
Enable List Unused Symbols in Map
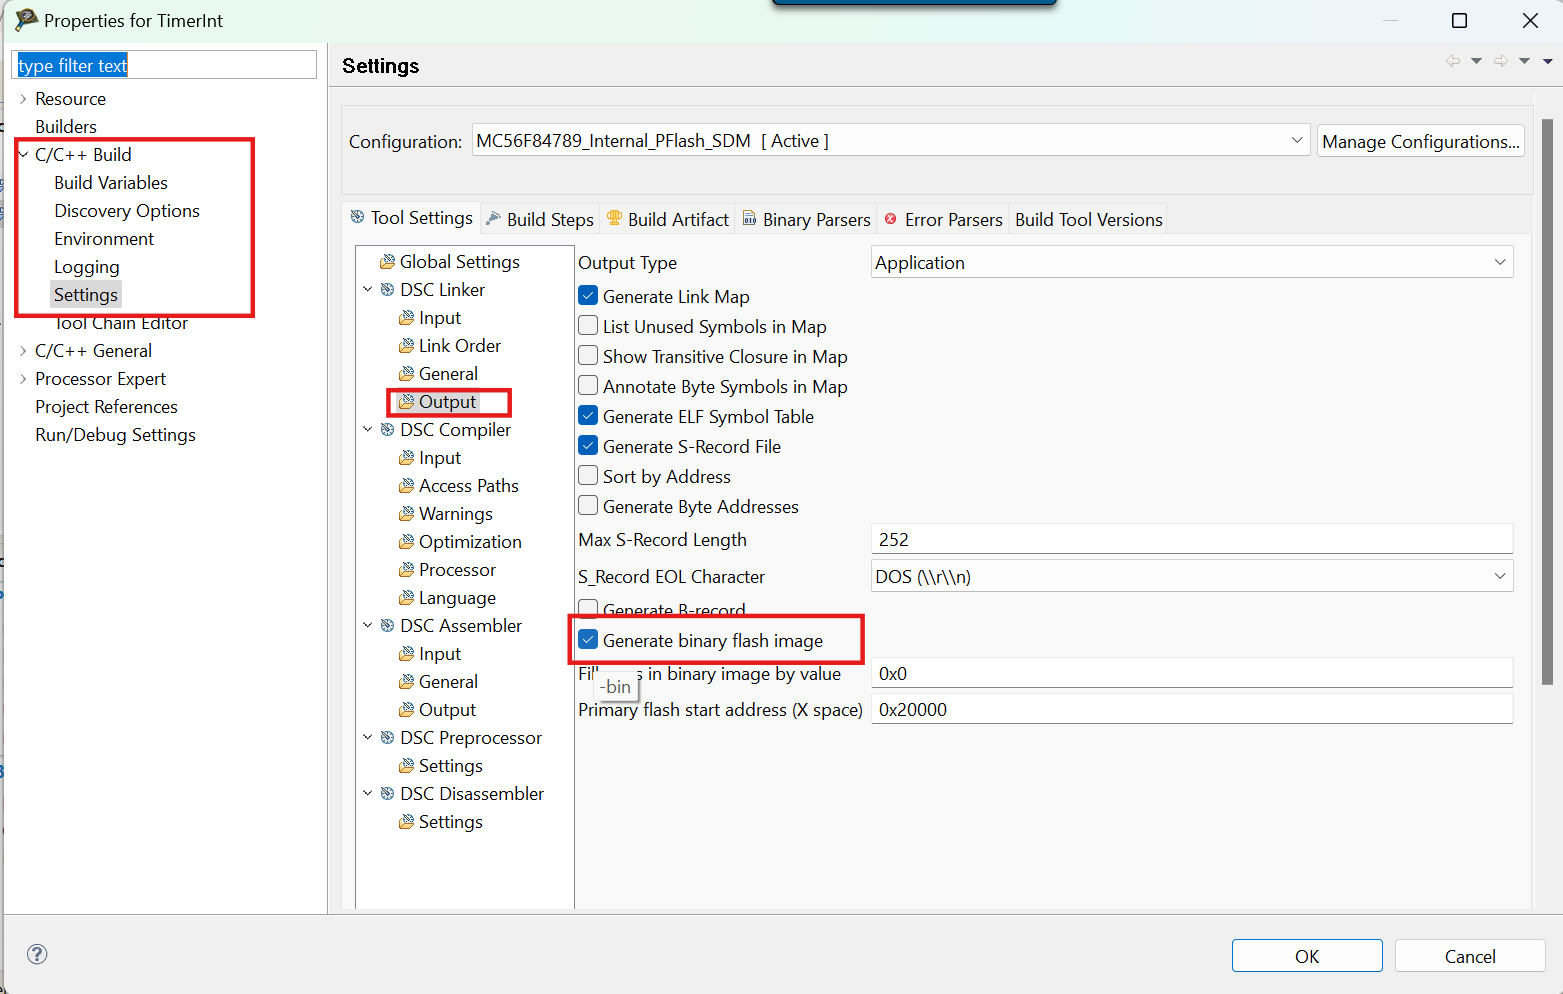(588, 325)
